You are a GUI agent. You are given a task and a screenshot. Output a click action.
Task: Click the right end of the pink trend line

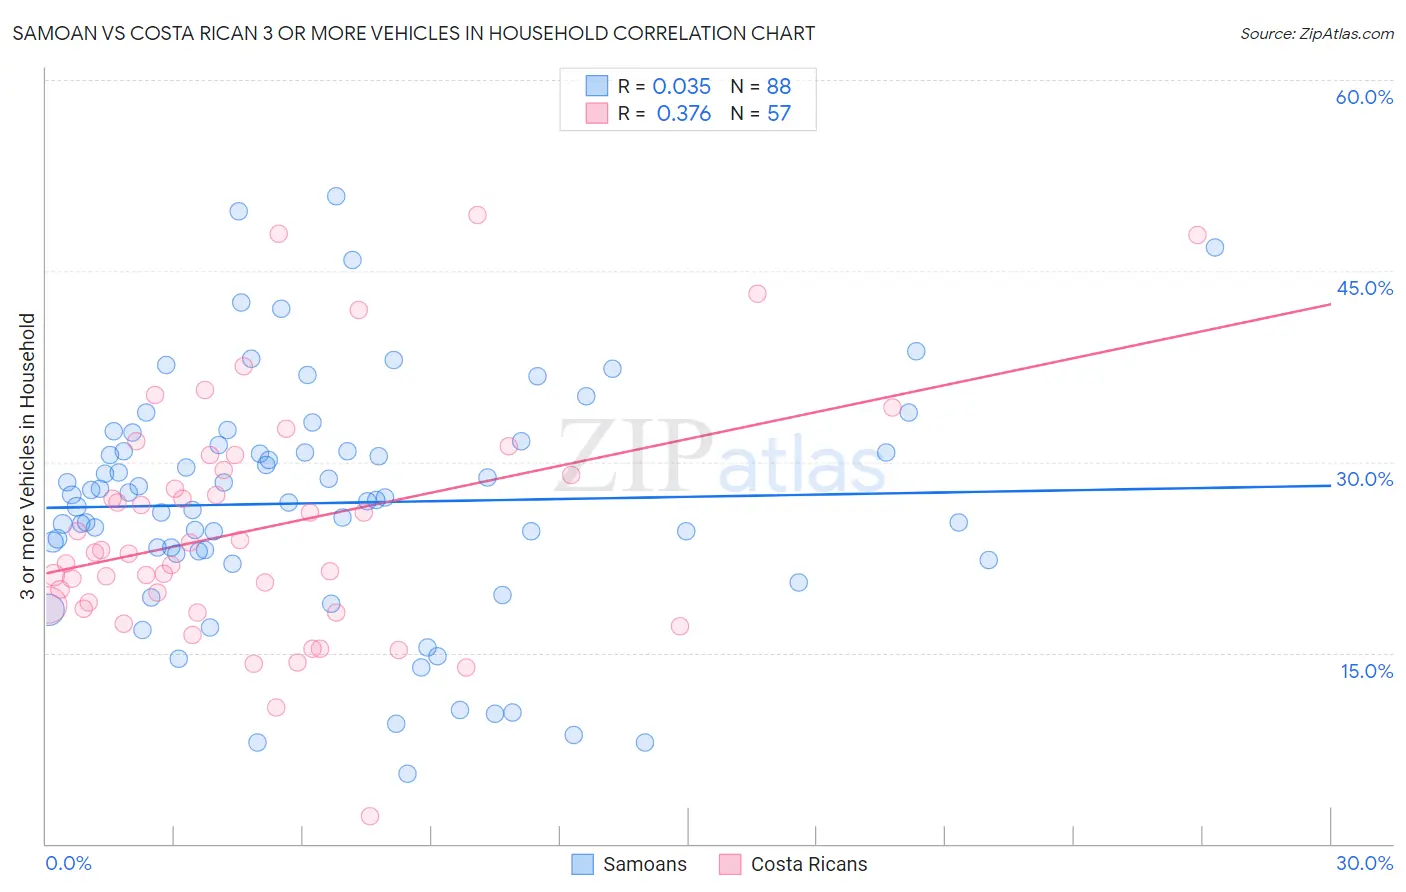(x=1330, y=303)
